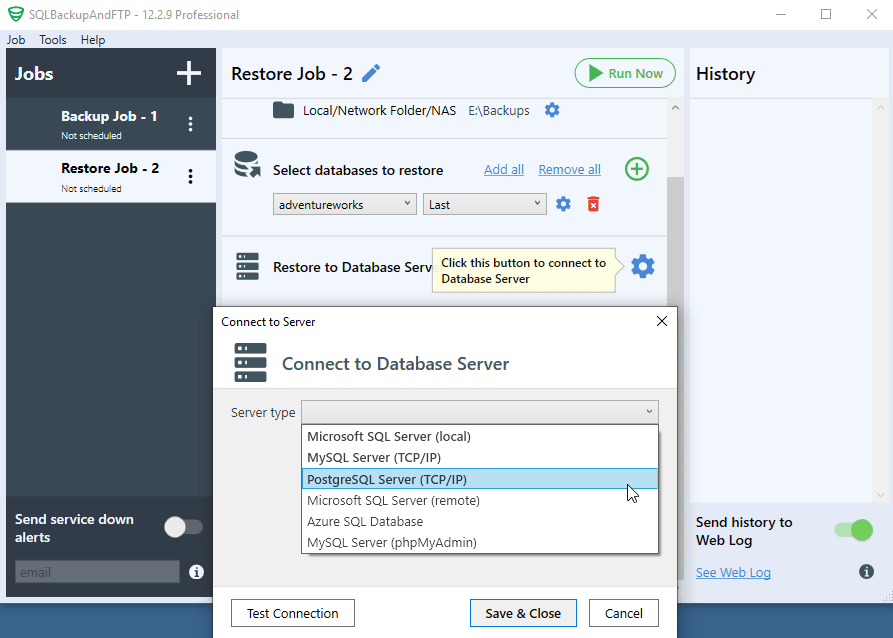
Task: Open Local/Network Folder settings gear
Action: [x=552, y=110]
